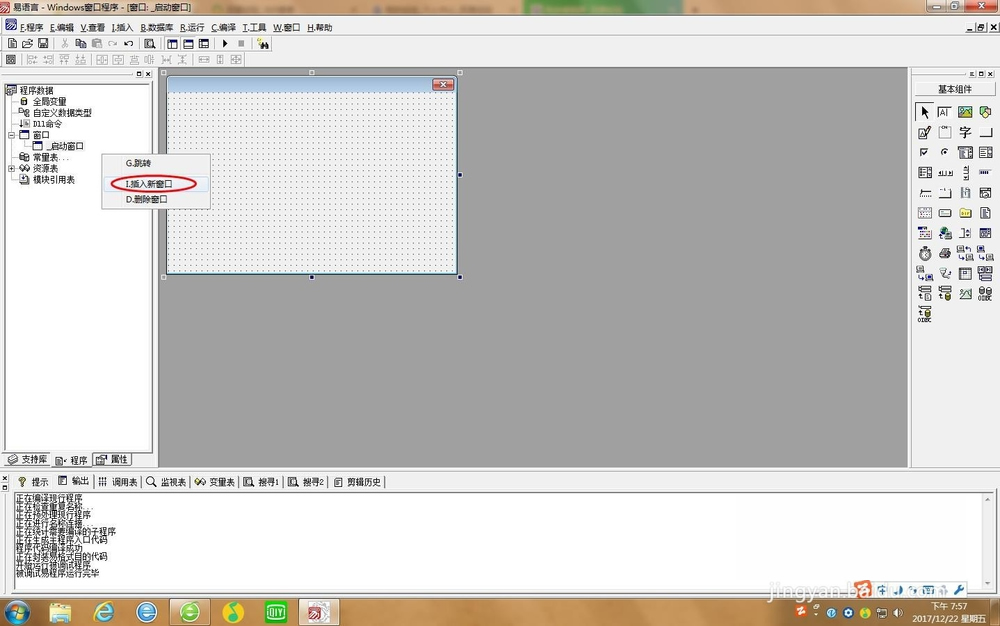Select the directory (DIR) box component icon

coord(965,213)
